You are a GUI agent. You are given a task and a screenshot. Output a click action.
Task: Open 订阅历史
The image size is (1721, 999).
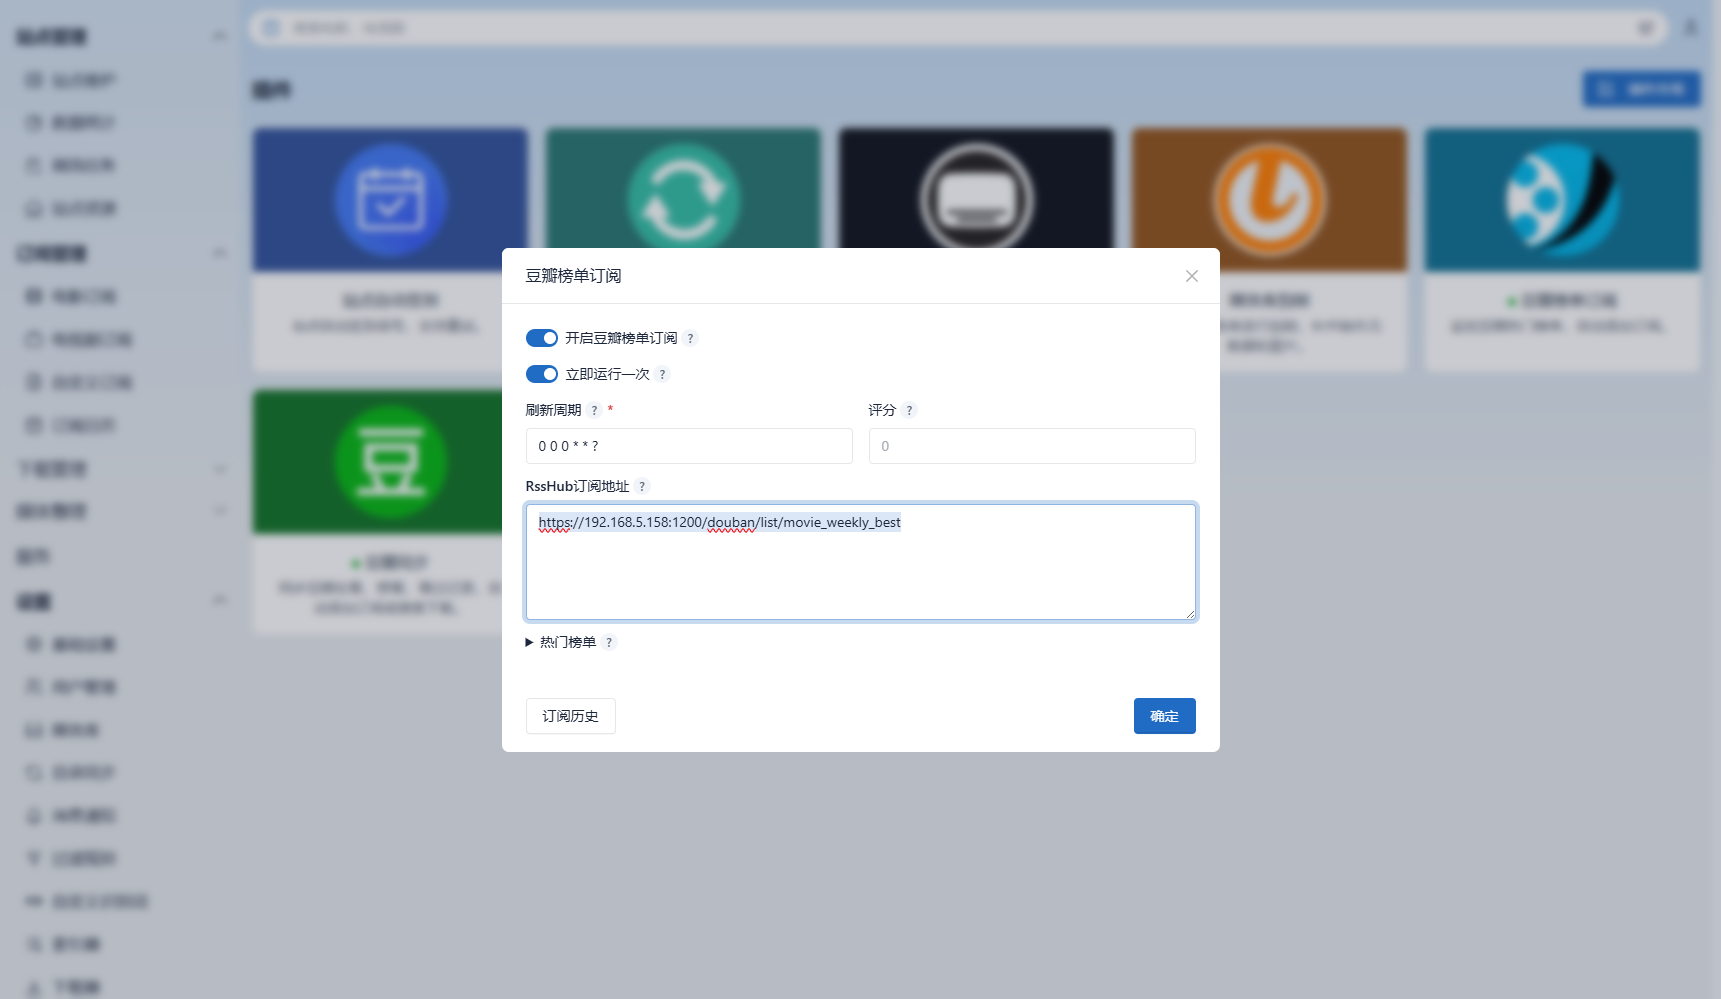(571, 716)
